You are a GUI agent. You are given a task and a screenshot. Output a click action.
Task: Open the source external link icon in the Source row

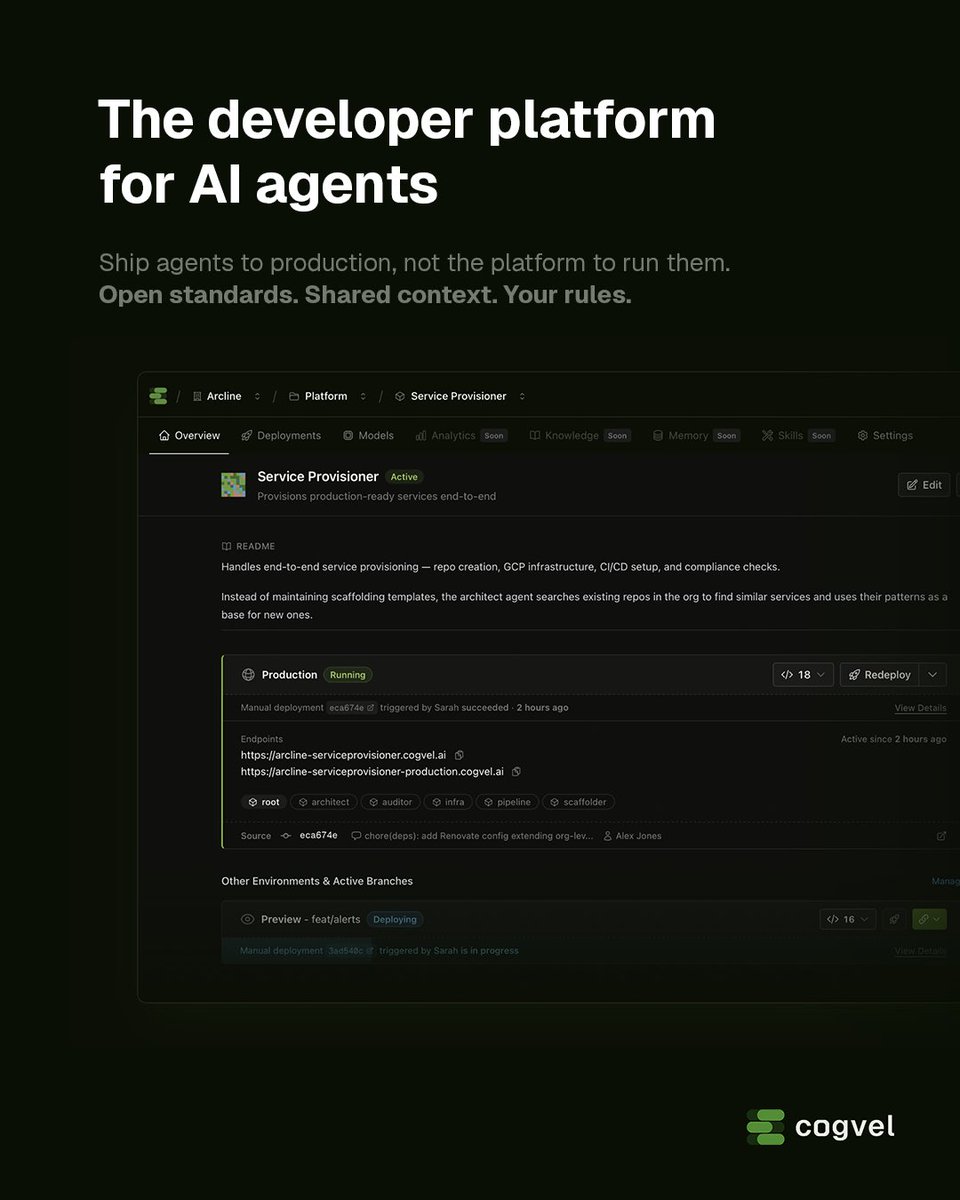pos(941,836)
